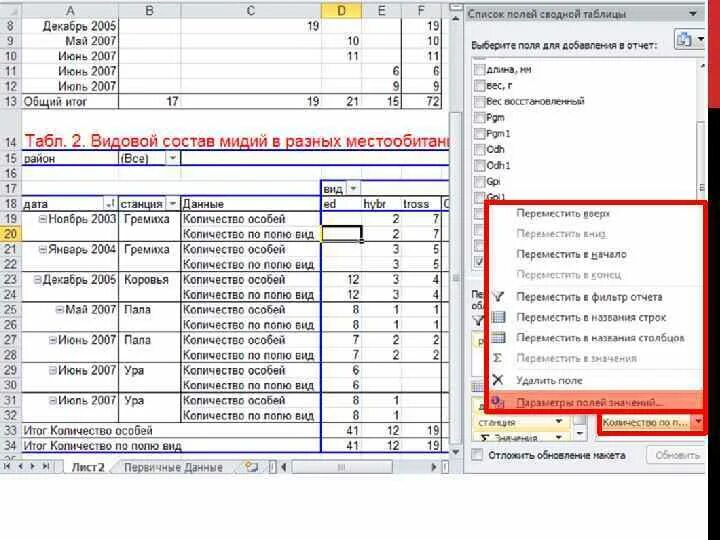Collapse the Май 2007 group
720x540 pixels.
point(59,309)
